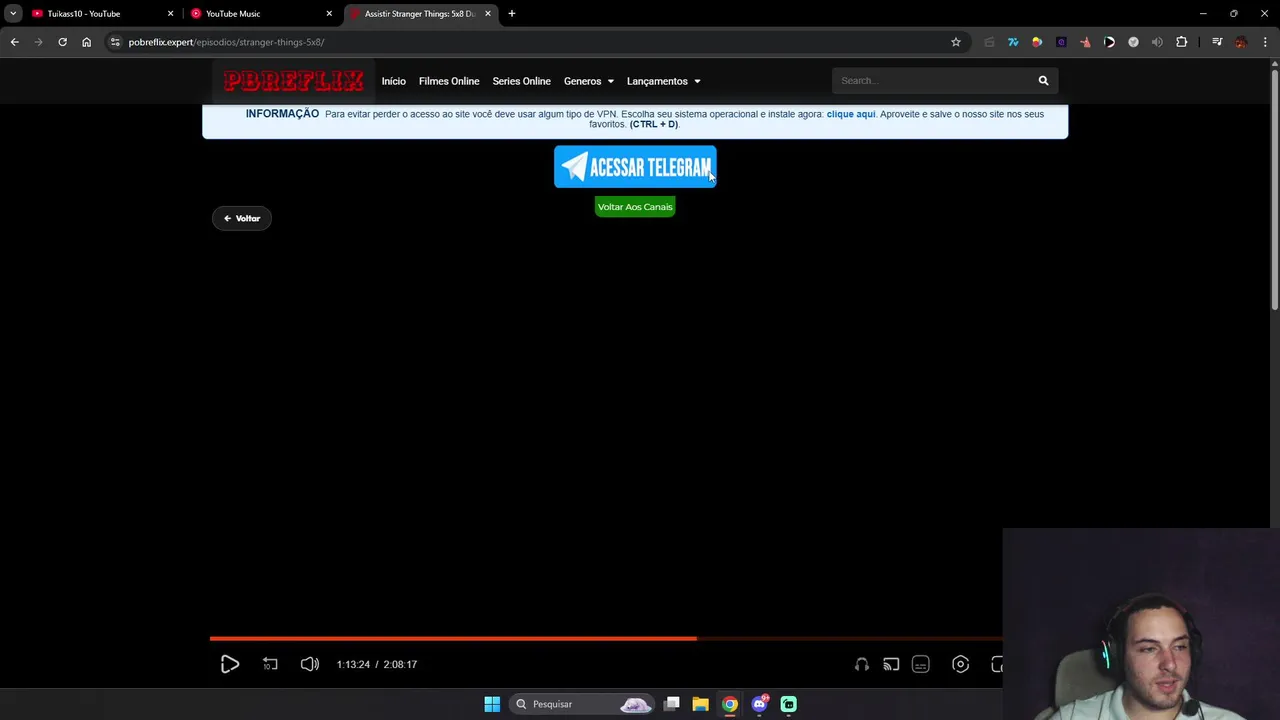
Task: Open audio track headphones option
Action: pos(862,664)
